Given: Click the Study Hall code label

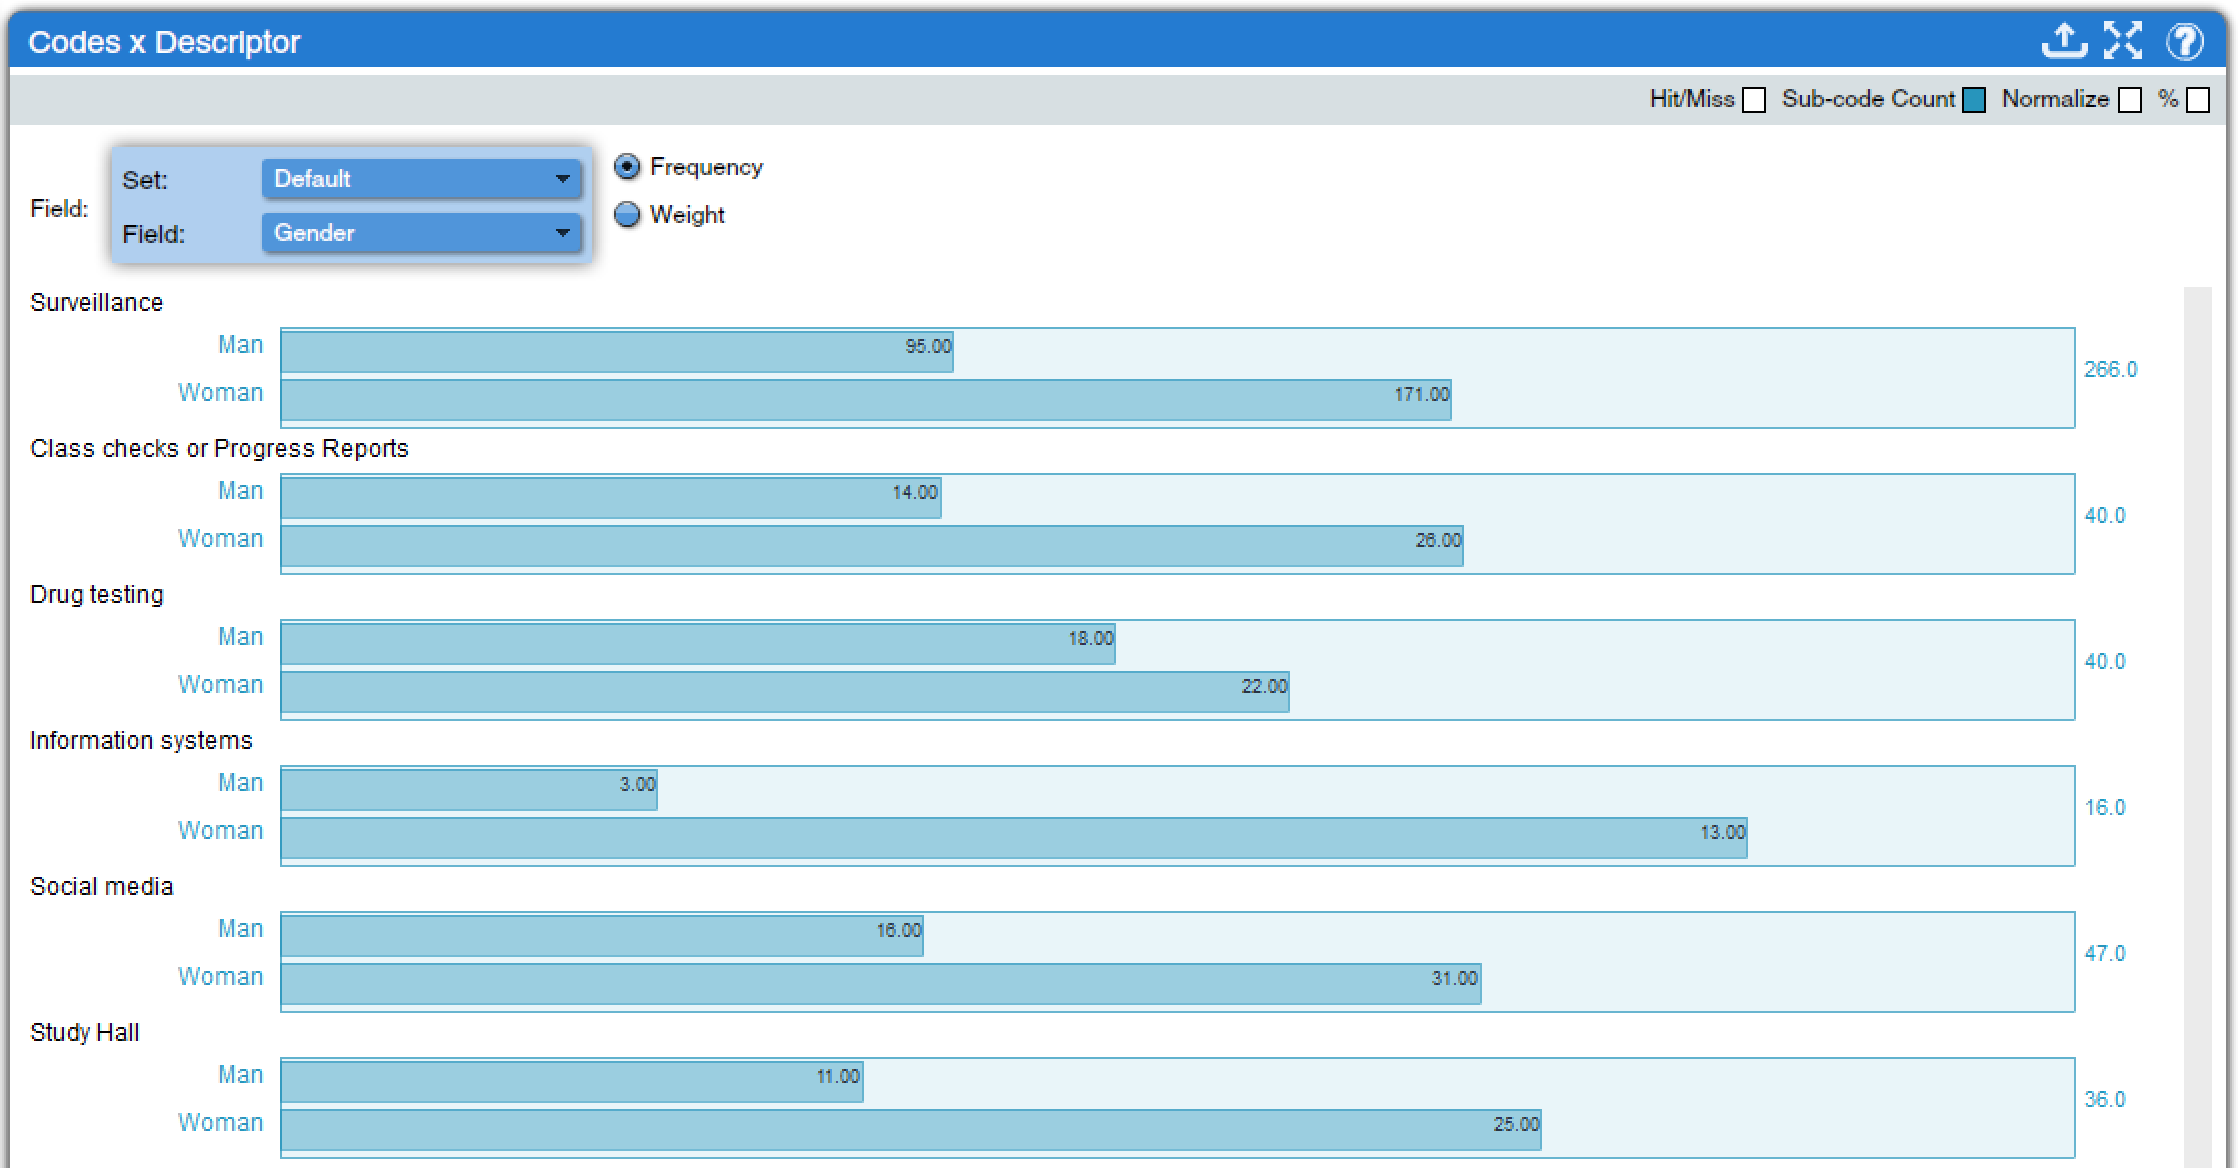Looking at the screenshot, I should pyautogui.click(x=84, y=1033).
